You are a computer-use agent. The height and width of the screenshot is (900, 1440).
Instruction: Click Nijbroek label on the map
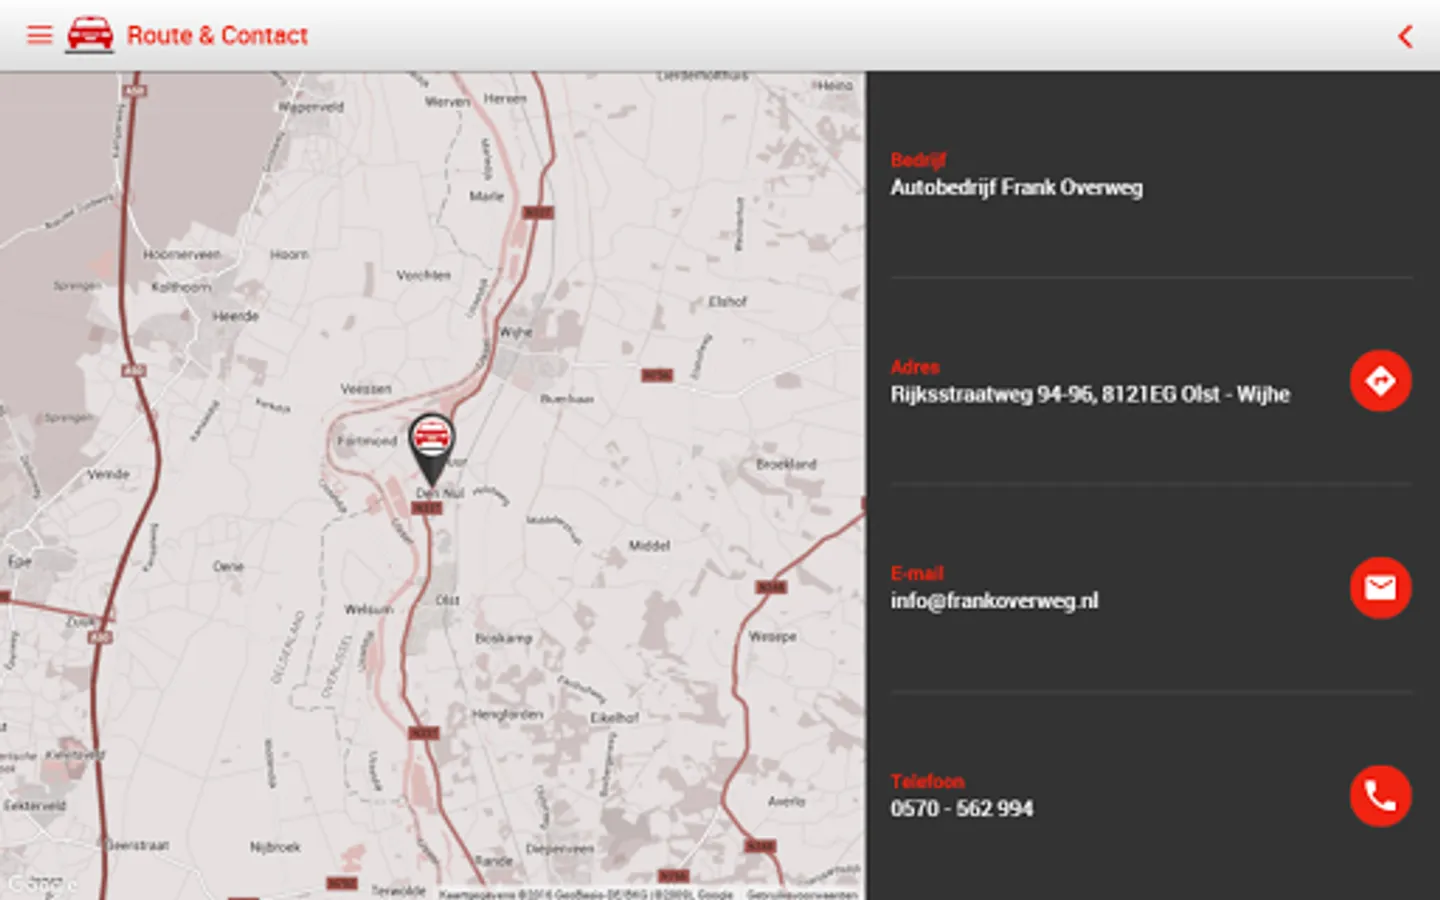(x=275, y=847)
